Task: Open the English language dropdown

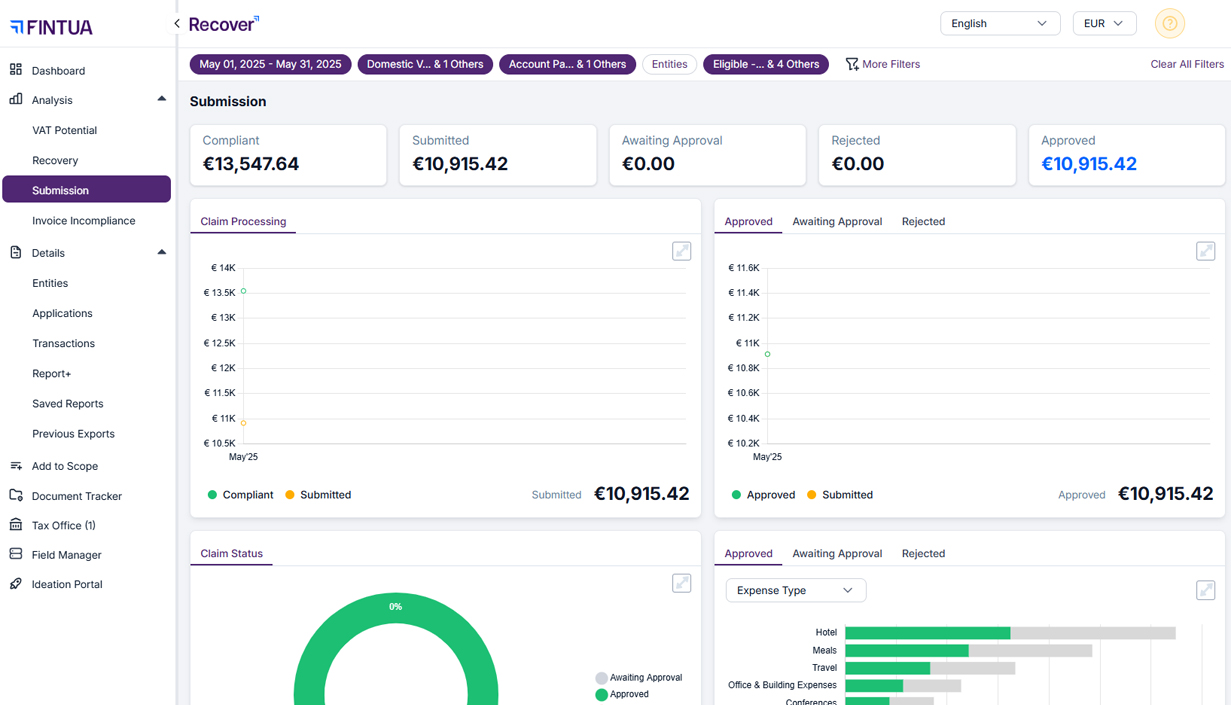Action: coord(999,23)
